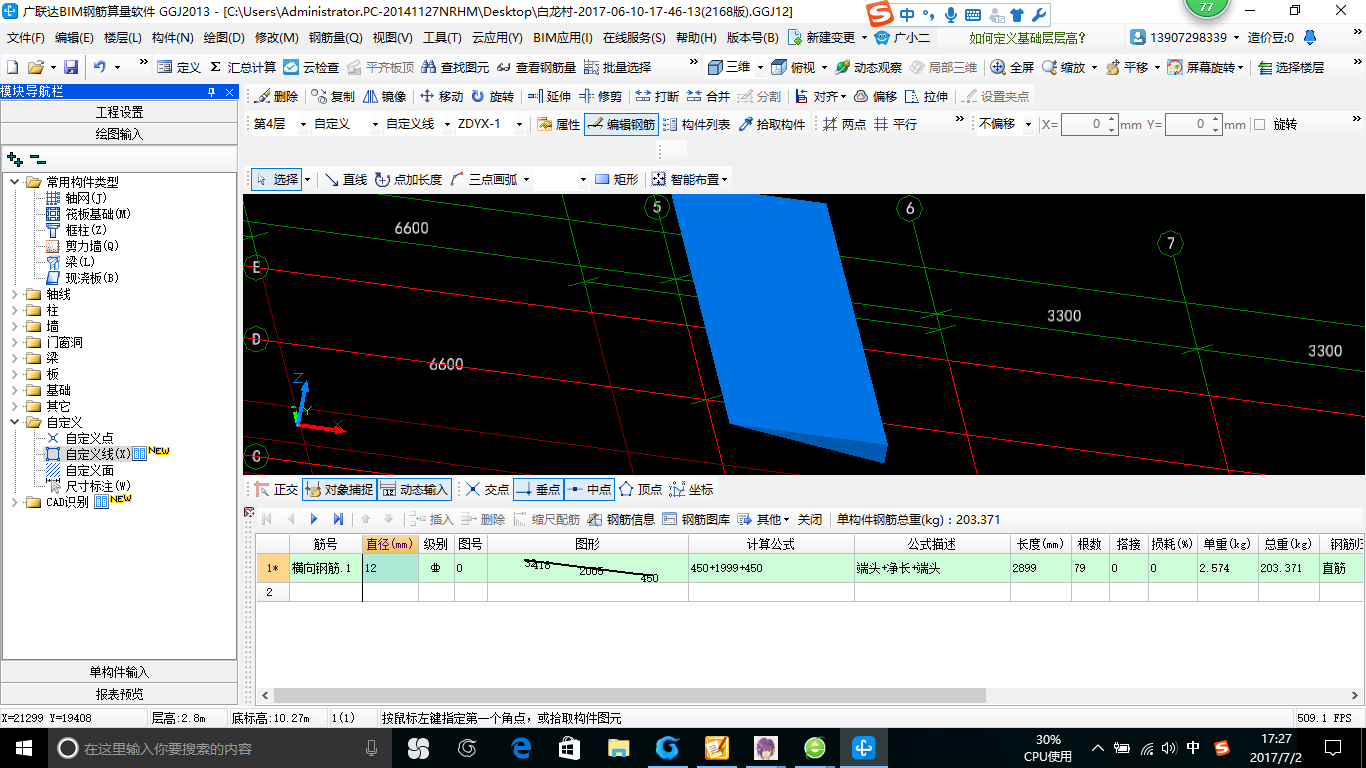This screenshot has width=1366, height=768.
Task: Activate 动态观察 orbit tool
Action: tap(868, 67)
